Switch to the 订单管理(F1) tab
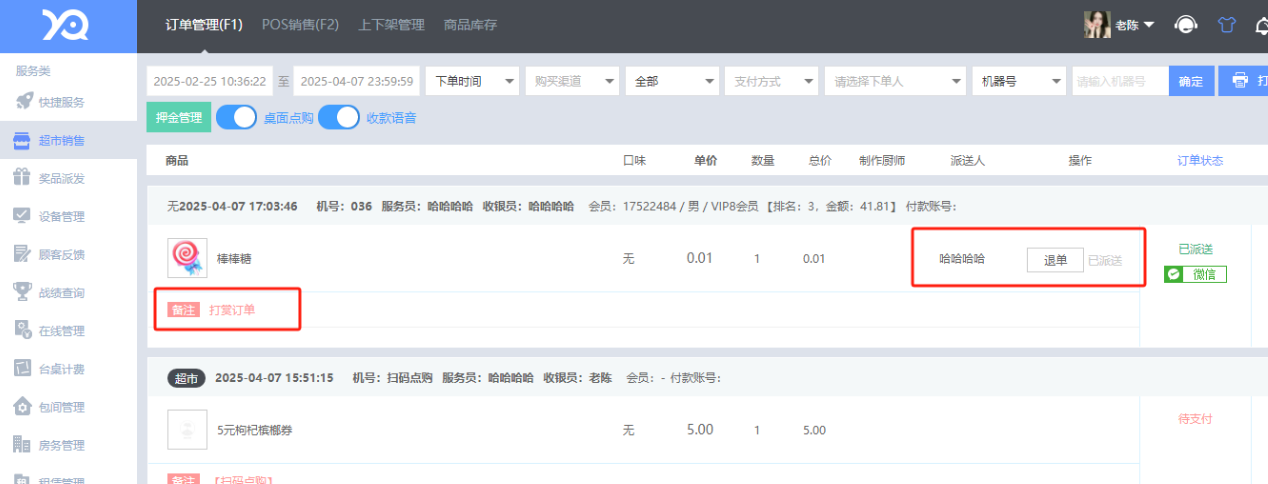Viewport: 1268px width, 484px height. coord(204,25)
